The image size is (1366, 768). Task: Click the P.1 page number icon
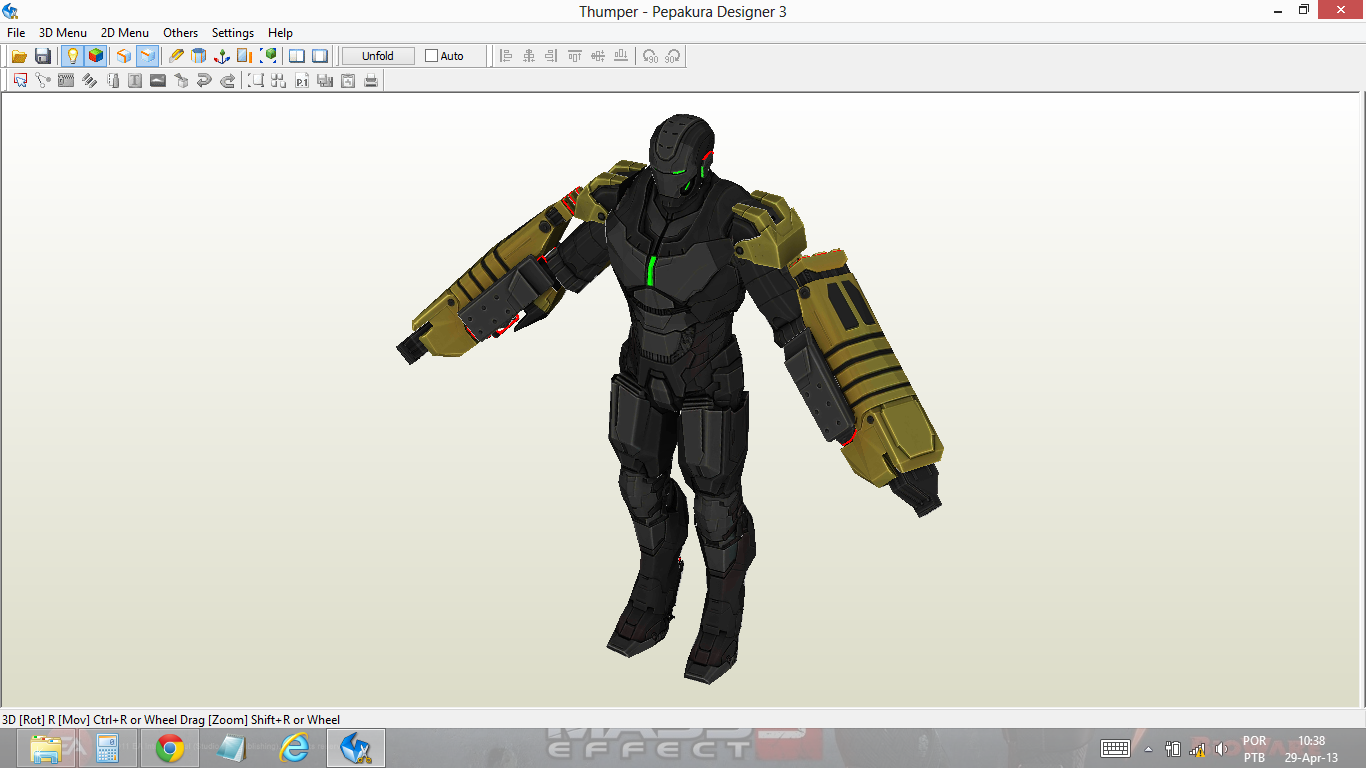coord(302,80)
